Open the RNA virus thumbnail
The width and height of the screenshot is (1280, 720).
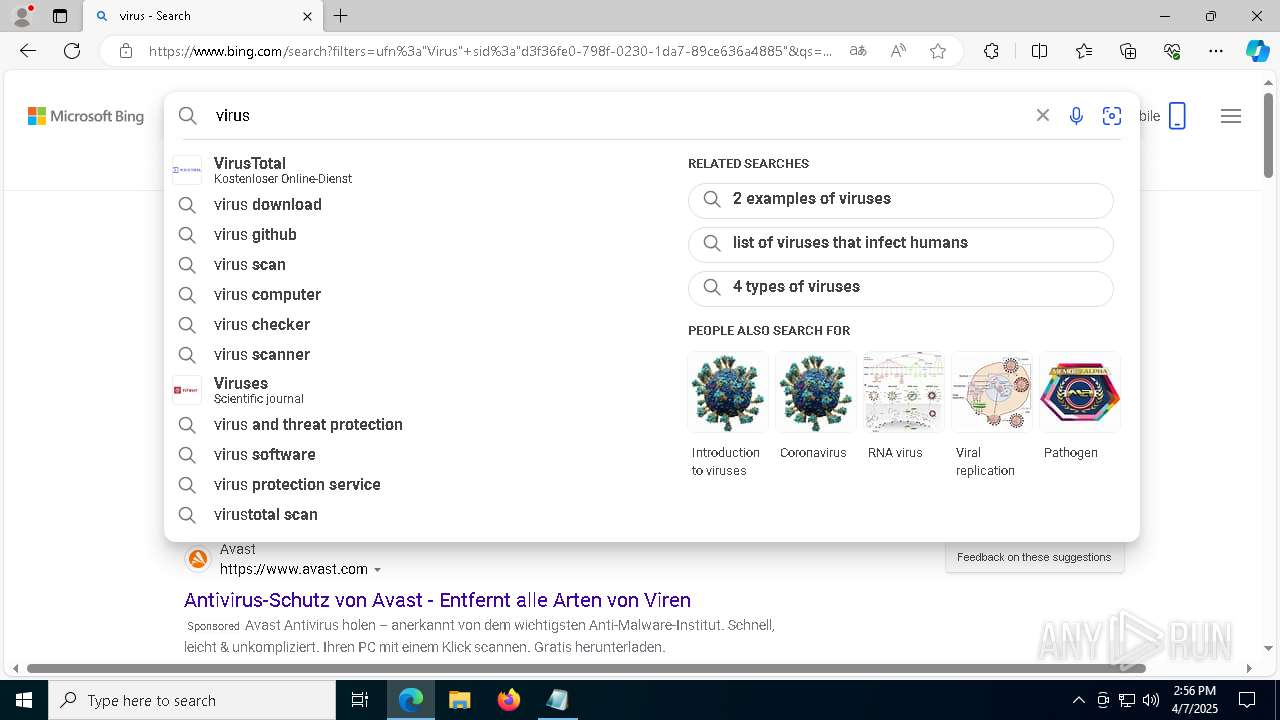pos(904,392)
